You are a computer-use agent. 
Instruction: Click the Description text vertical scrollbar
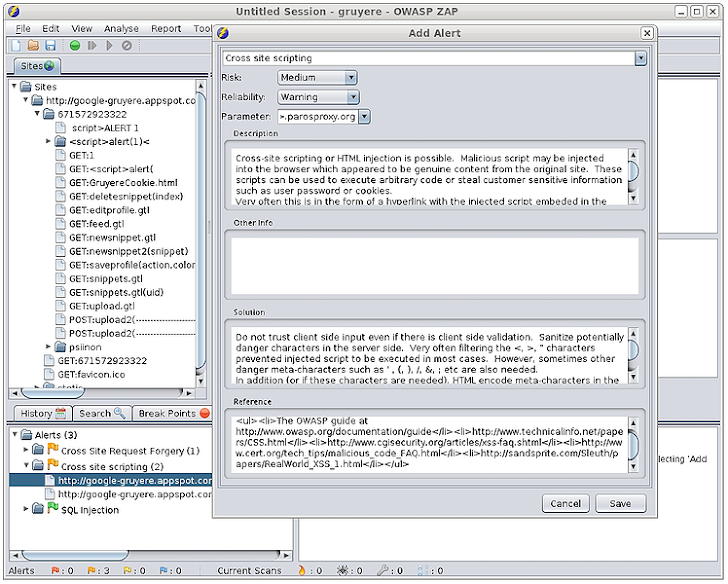[633, 177]
